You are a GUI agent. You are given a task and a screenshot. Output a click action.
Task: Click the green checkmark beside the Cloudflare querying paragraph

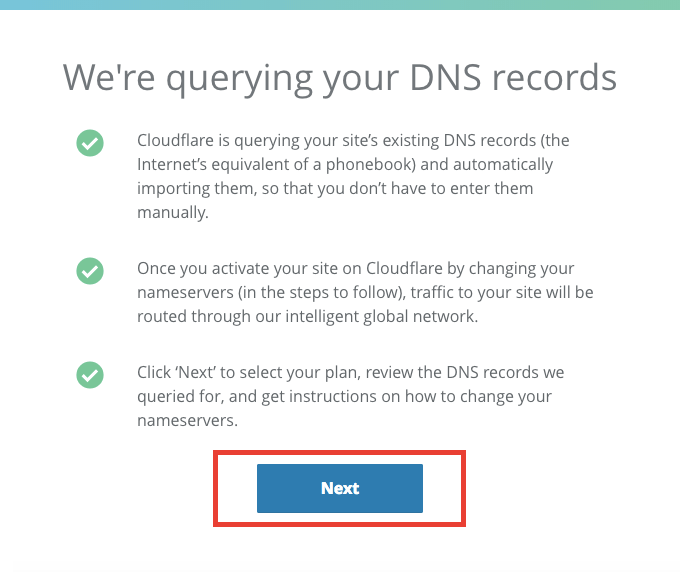pyautogui.click(x=90, y=143)
